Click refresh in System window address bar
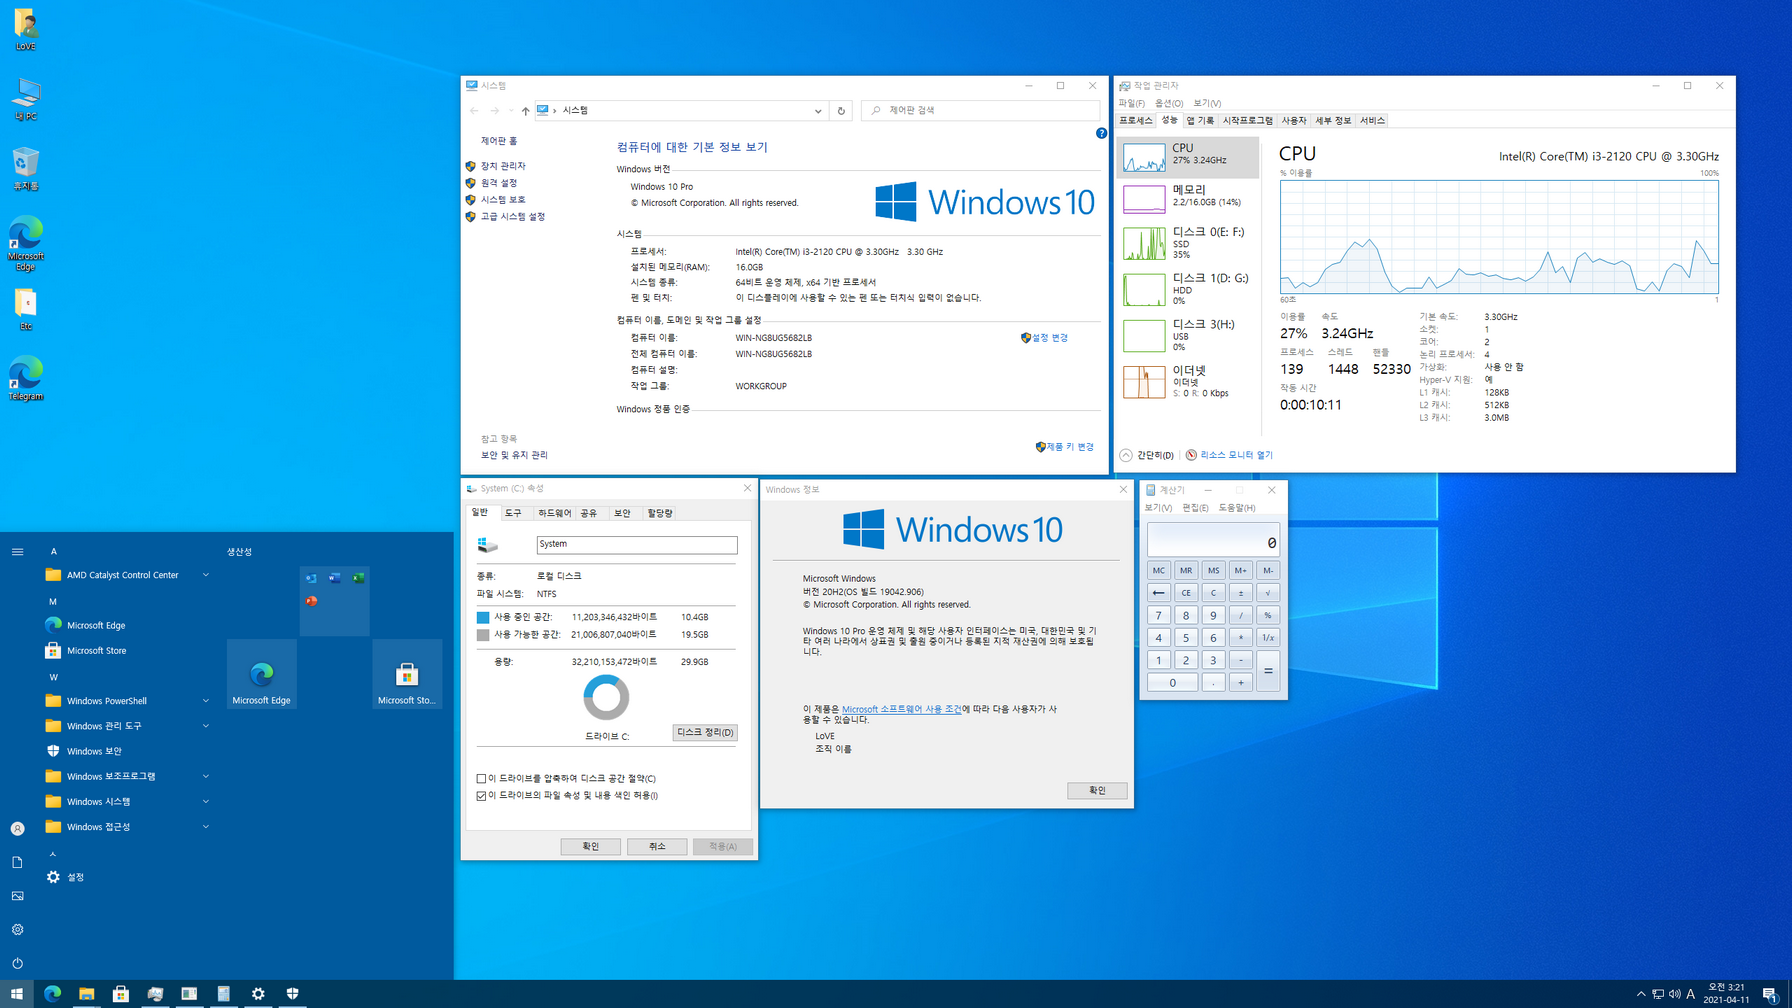Viewport: 1792px width, 1008px height. pyautogui.click(x=841, y=110)
